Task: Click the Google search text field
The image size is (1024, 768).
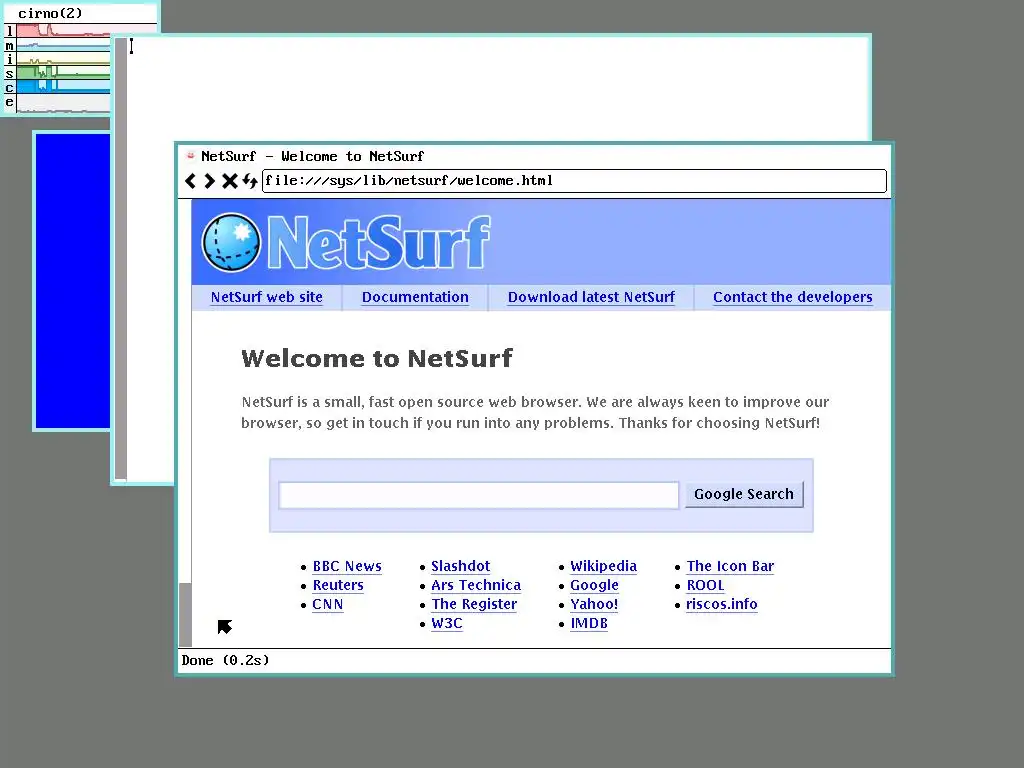Action: pyautogui.click(x=479, y=495)
